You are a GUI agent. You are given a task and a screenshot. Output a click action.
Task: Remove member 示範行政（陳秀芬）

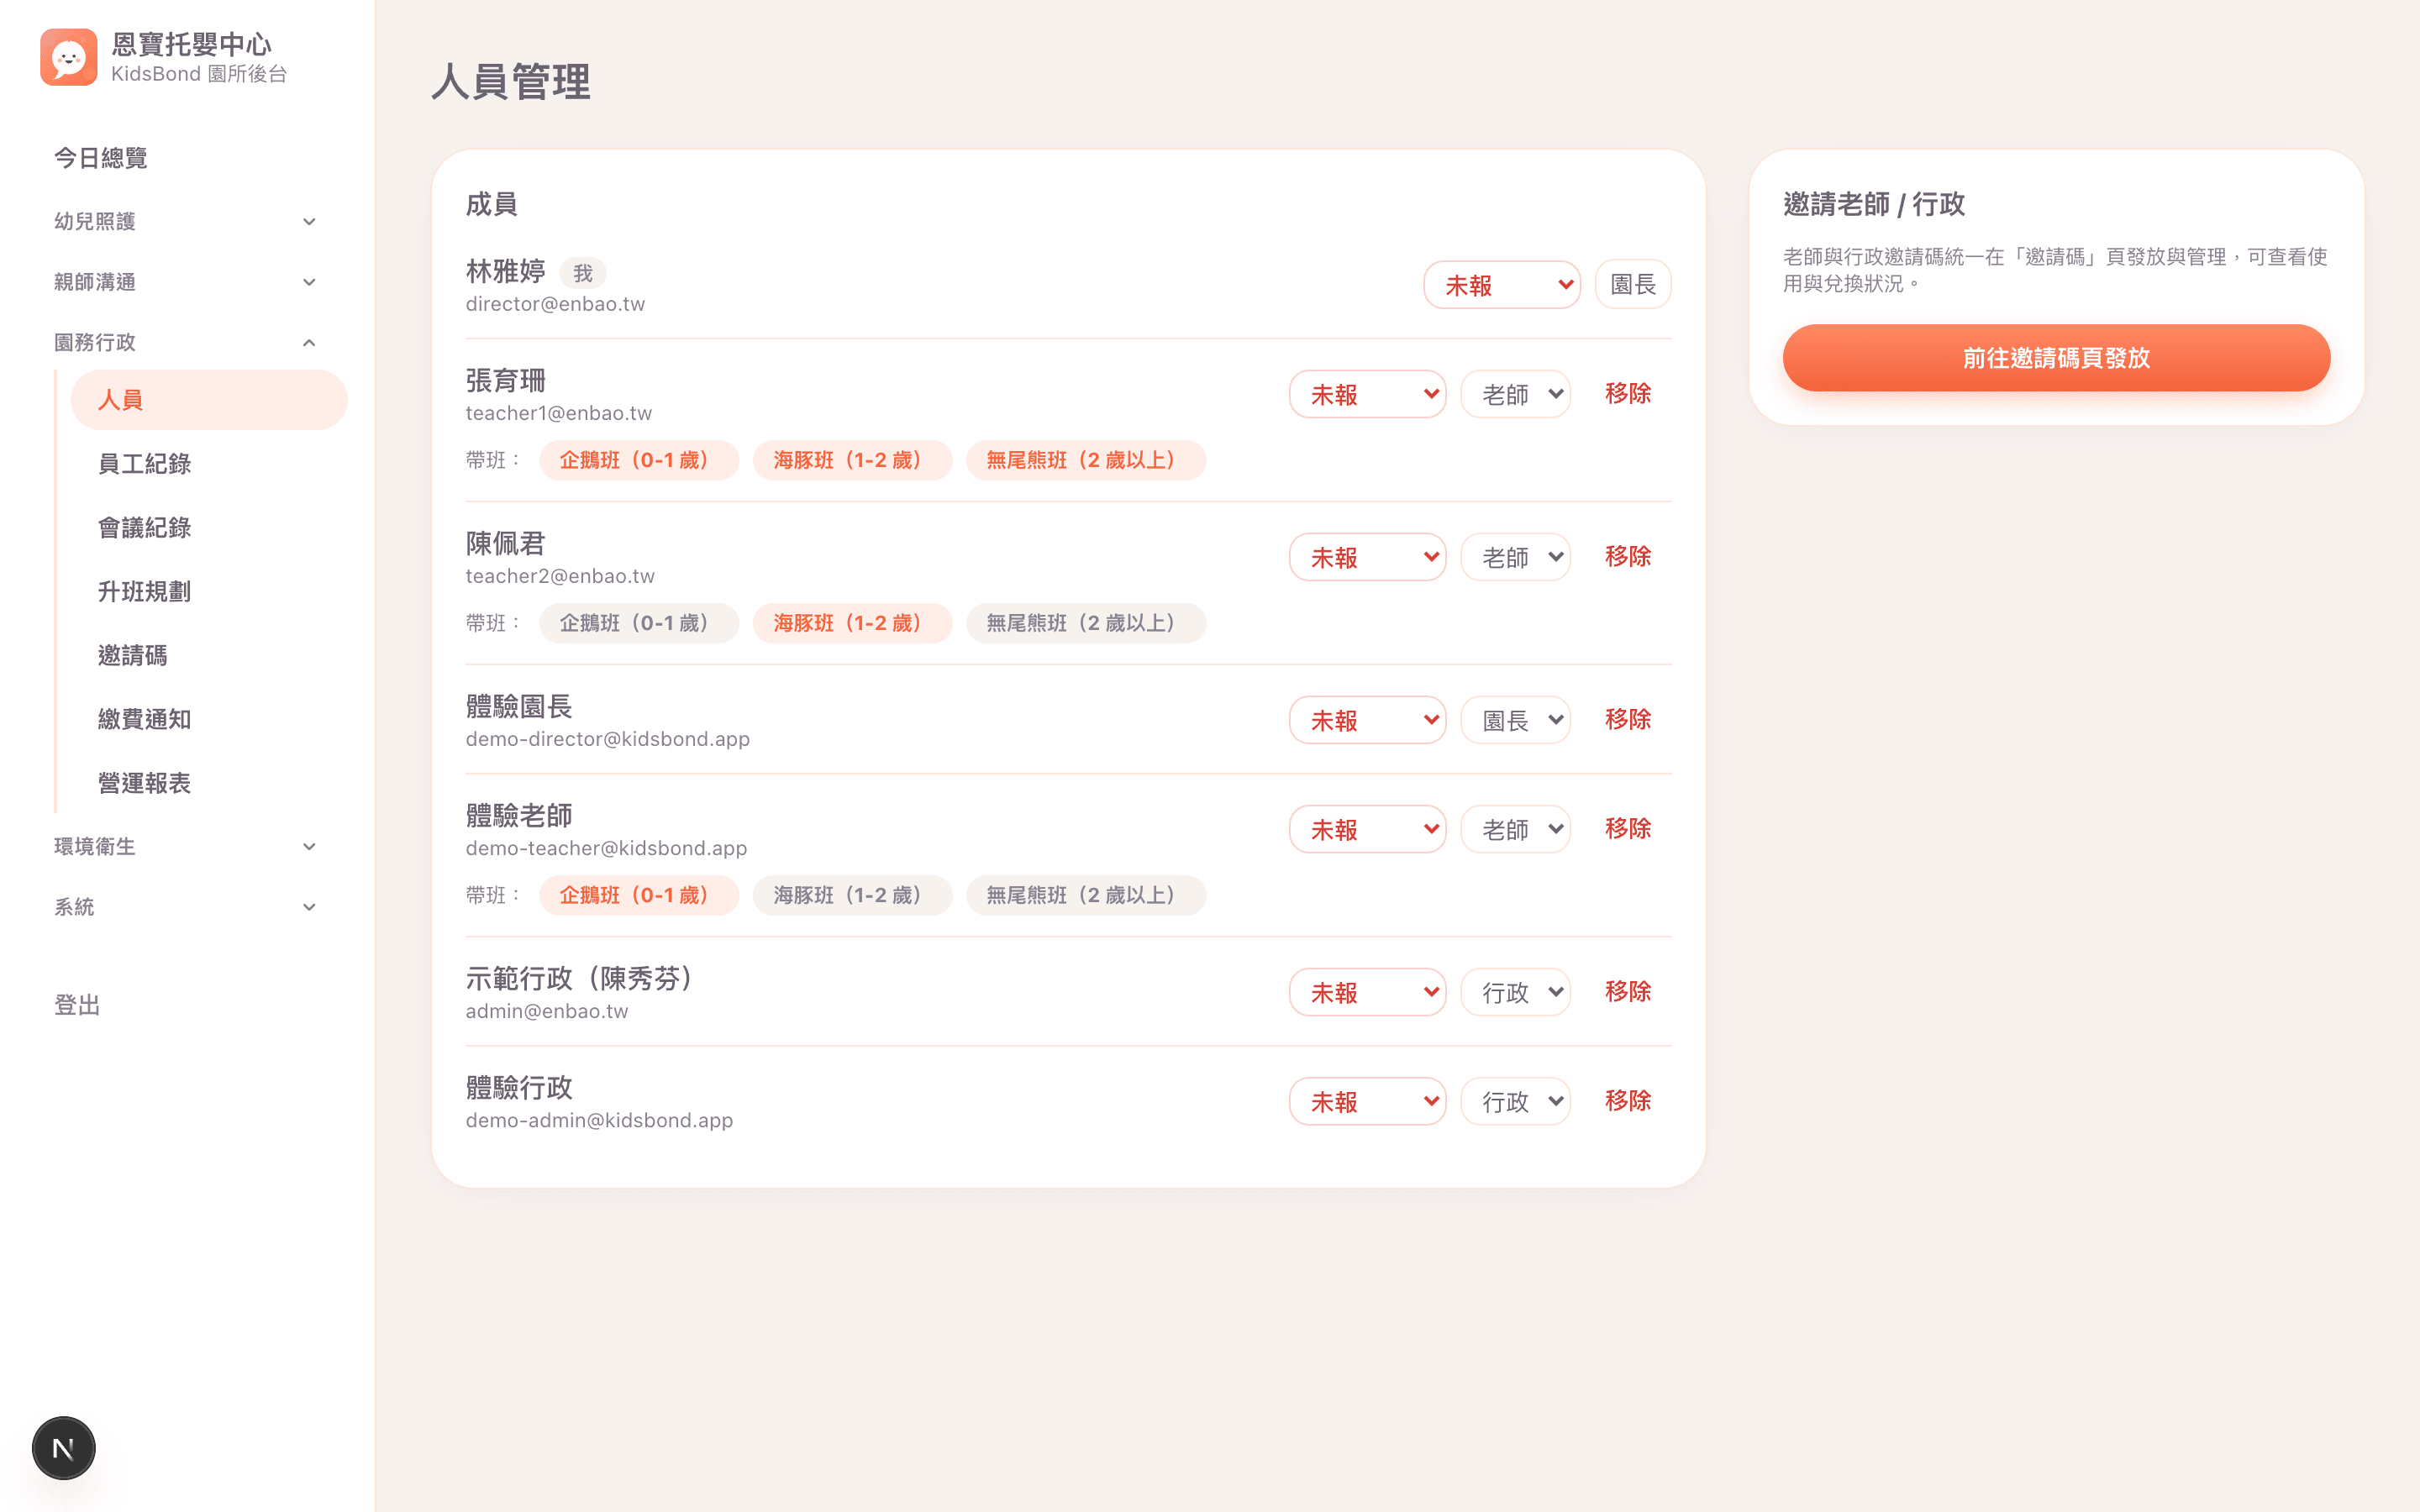[1628, 992]
